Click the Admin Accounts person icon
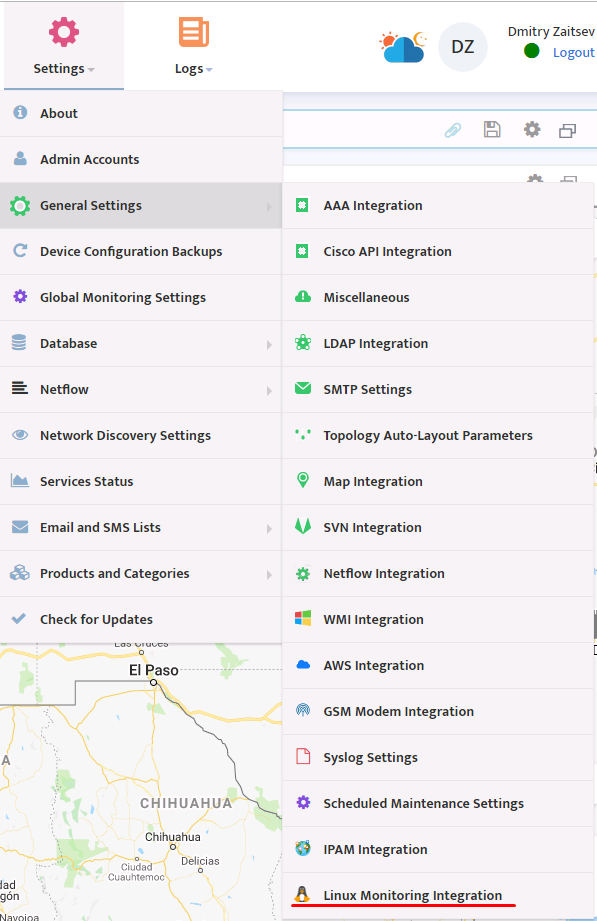 coord(20,158)
